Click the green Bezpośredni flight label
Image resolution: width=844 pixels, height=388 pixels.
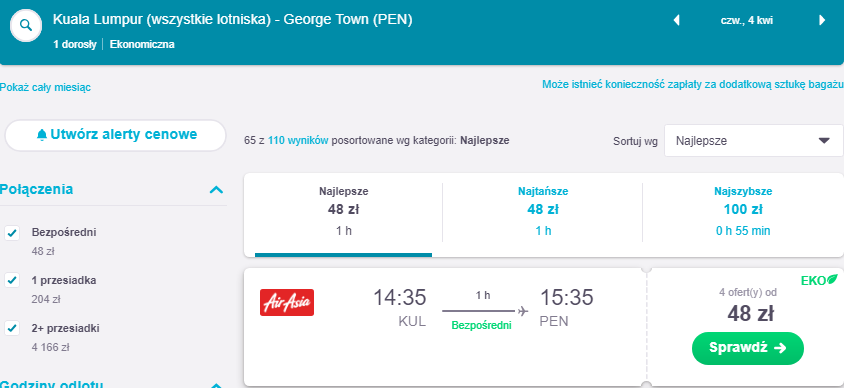click(x=481, y=326)
